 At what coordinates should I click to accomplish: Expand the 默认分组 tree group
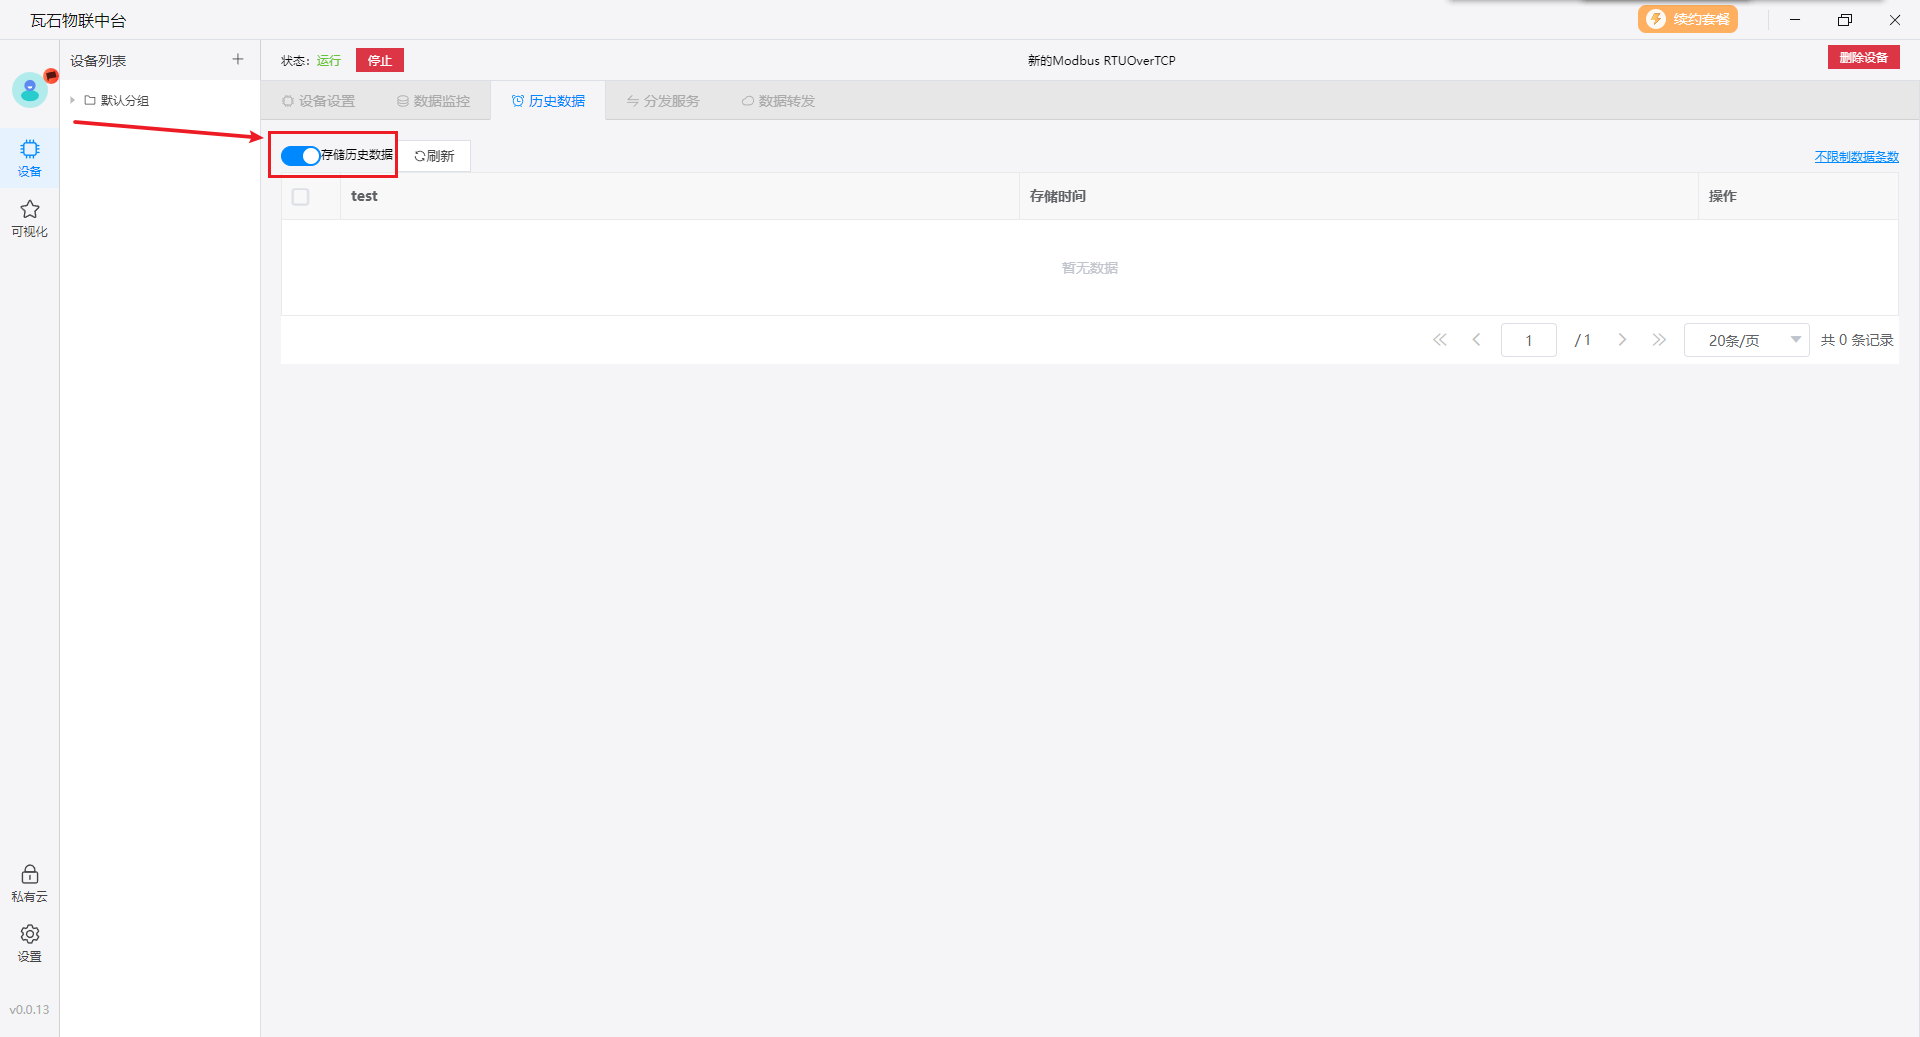73,100
